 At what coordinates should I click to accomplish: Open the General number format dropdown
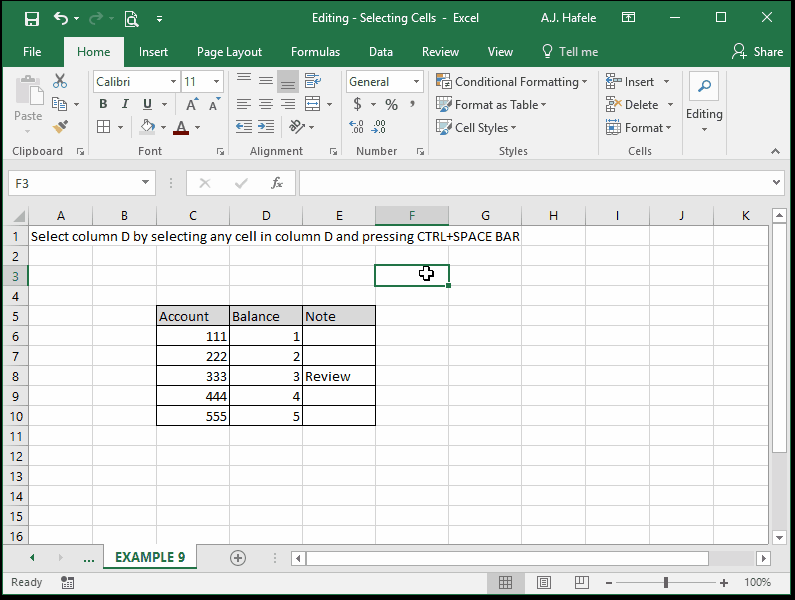coord(416,82)
